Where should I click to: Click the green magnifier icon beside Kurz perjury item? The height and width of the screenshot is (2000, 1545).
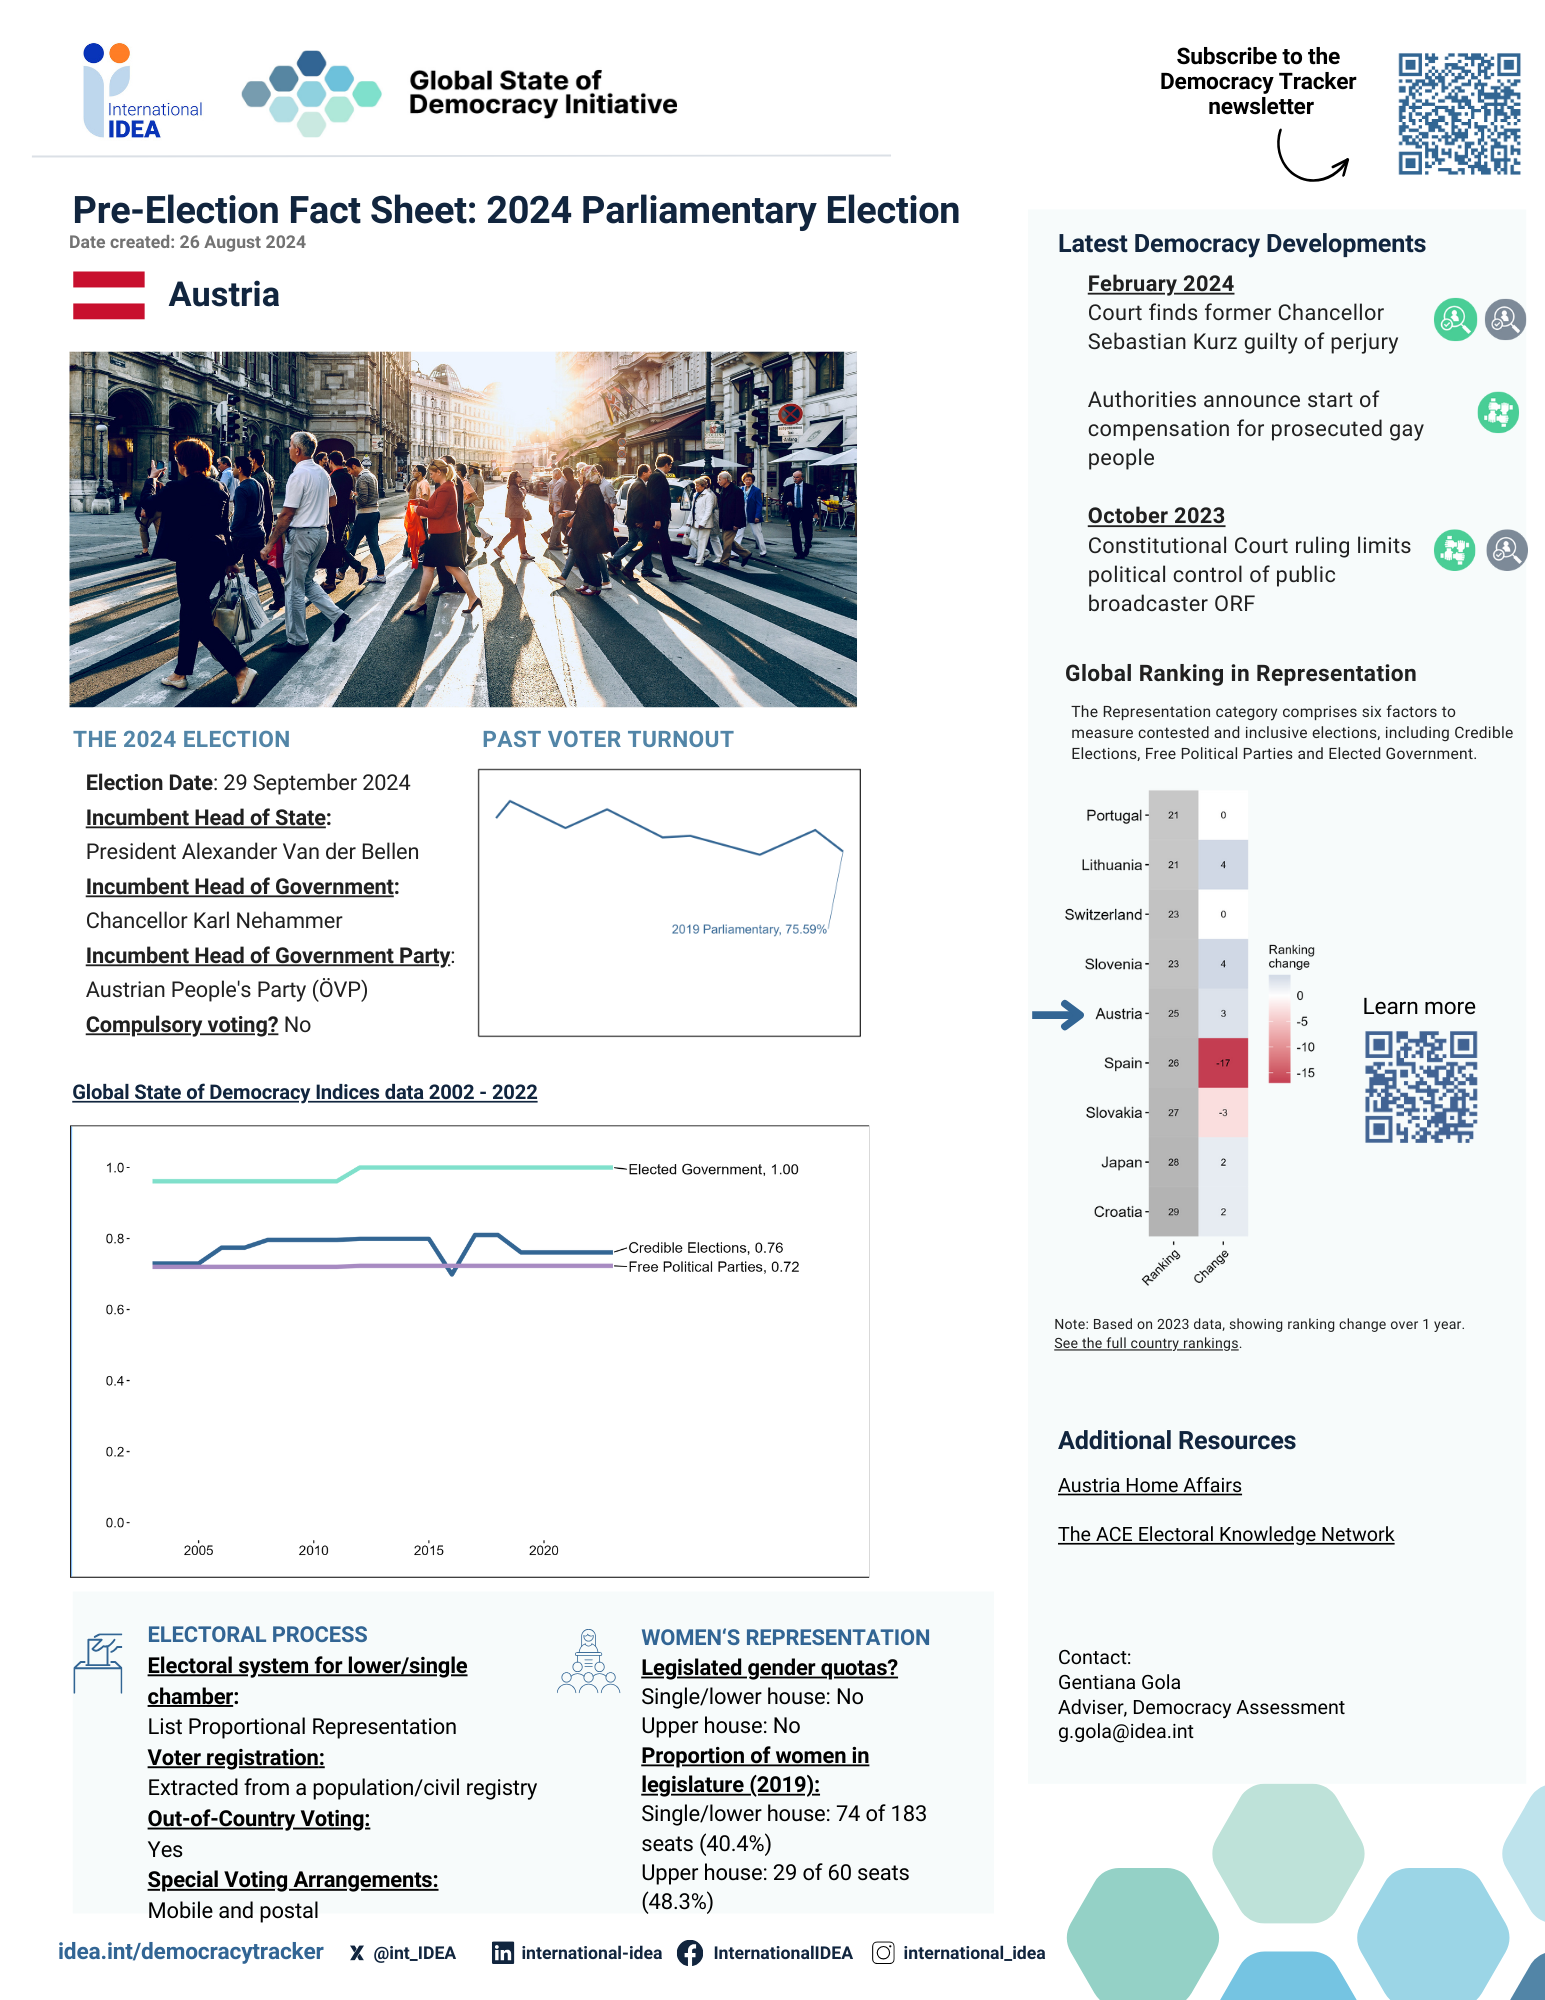pyautogui.click(x=1455, y=320)
